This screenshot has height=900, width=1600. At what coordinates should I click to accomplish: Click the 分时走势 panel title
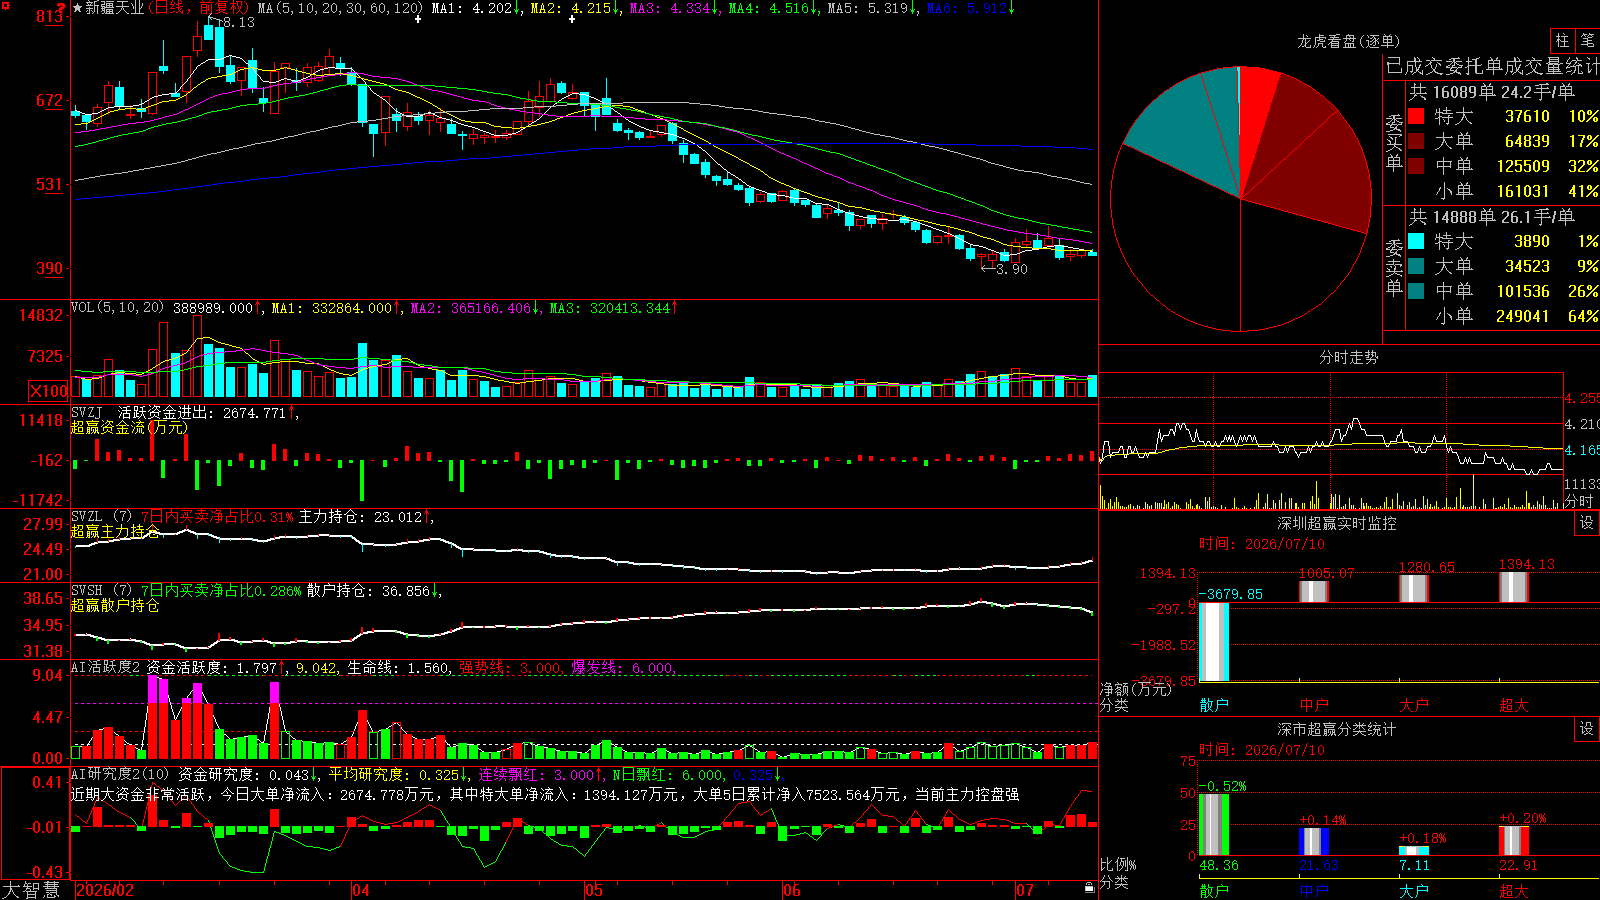[x=1348, y=357]
